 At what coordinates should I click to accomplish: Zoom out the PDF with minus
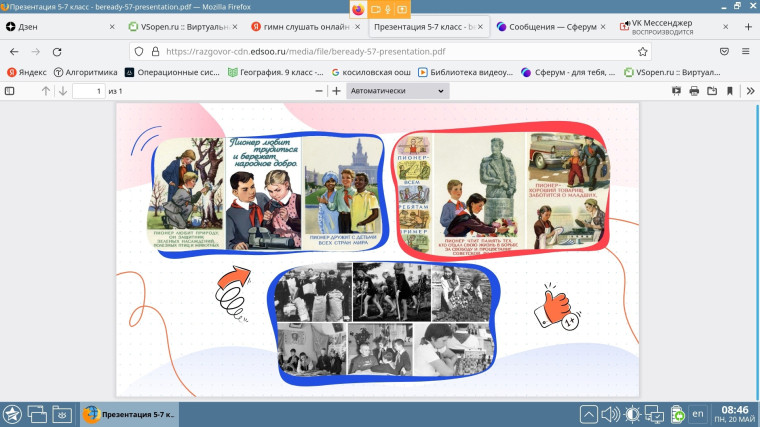pos(319,91)
